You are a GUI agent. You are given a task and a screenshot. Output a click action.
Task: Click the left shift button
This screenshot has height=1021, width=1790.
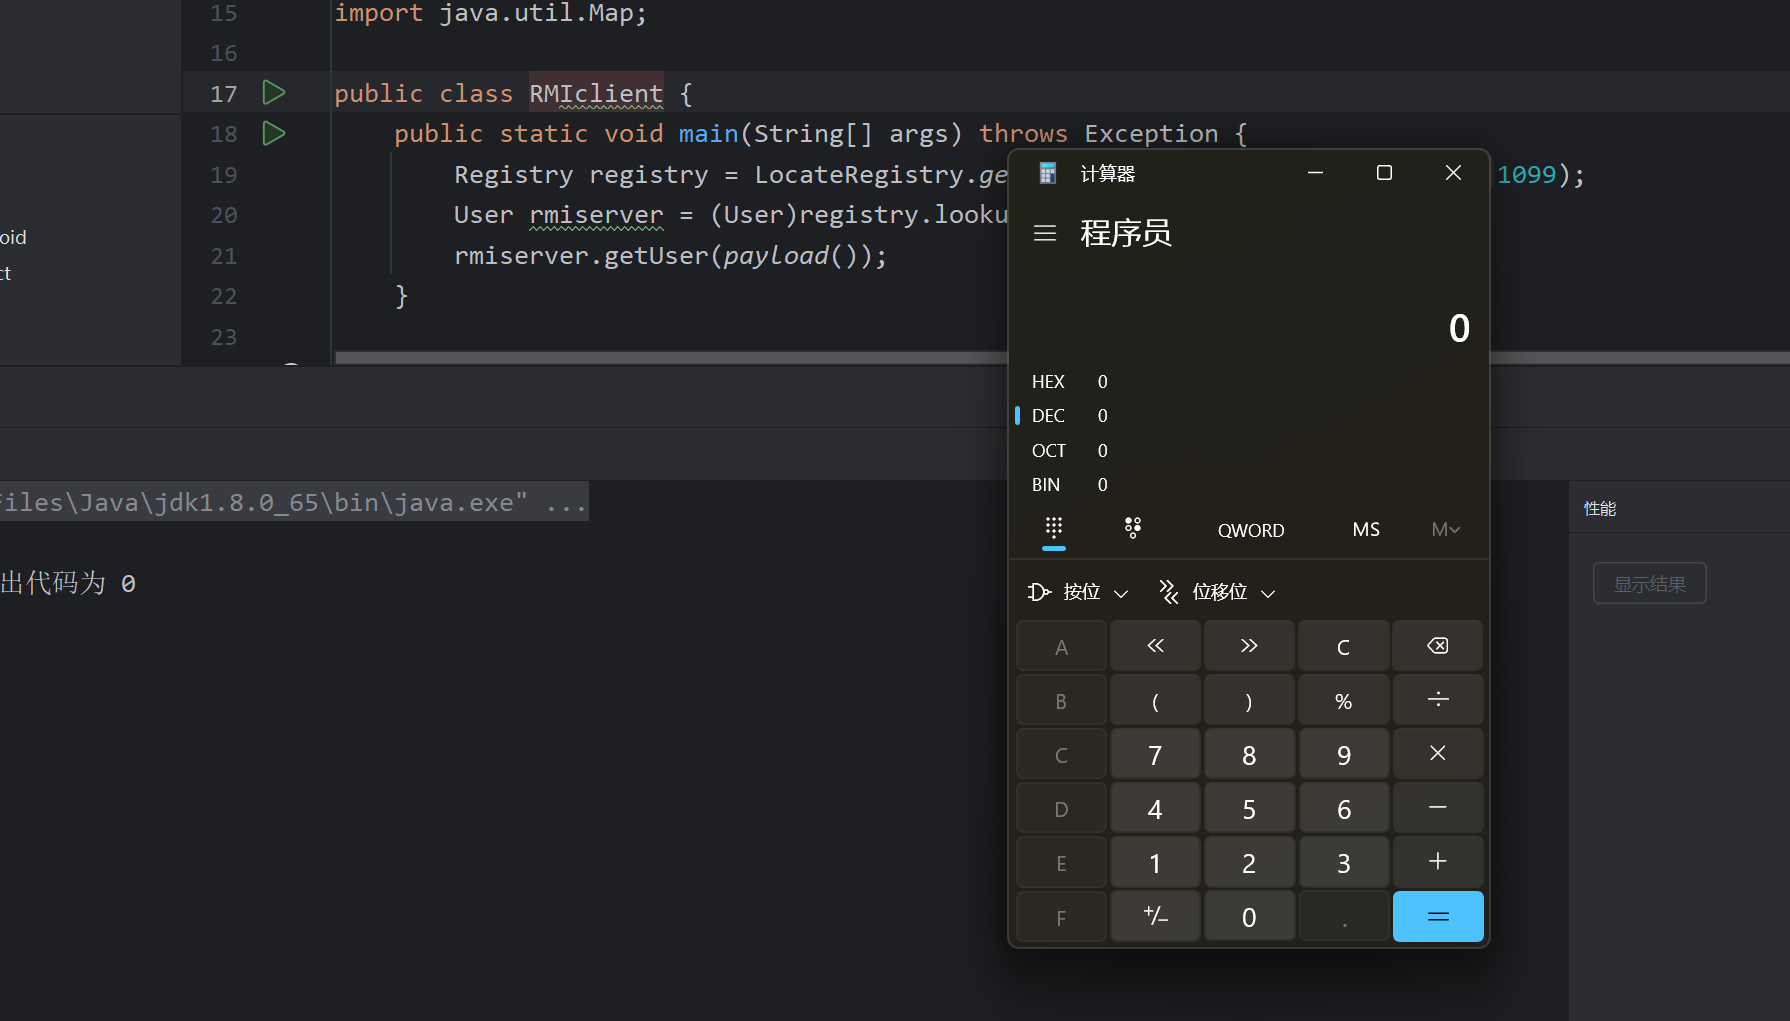[1155, 646]
